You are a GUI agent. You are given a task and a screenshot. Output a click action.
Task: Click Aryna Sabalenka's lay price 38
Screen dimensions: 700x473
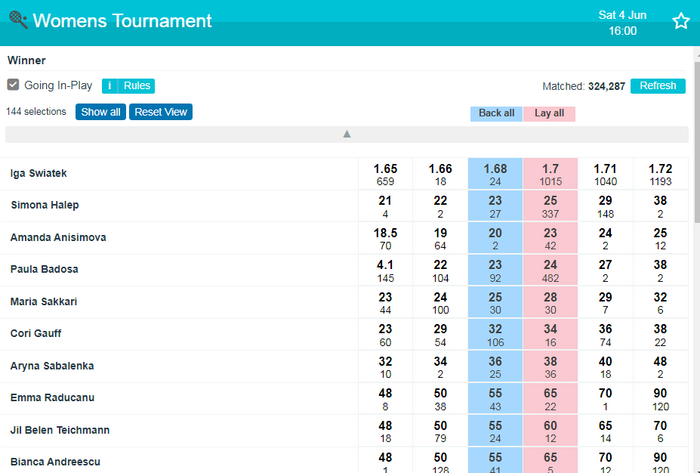click(550, 366)
